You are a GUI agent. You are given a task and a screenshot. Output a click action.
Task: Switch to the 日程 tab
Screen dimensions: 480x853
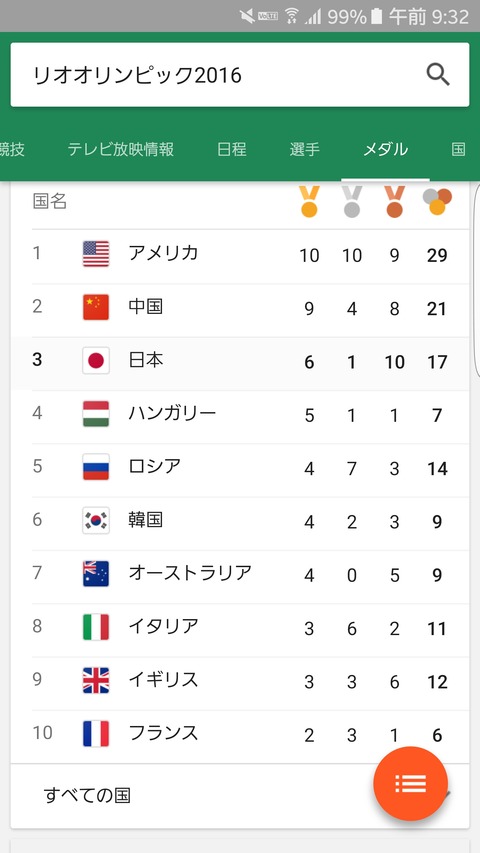tap(232, 149)
